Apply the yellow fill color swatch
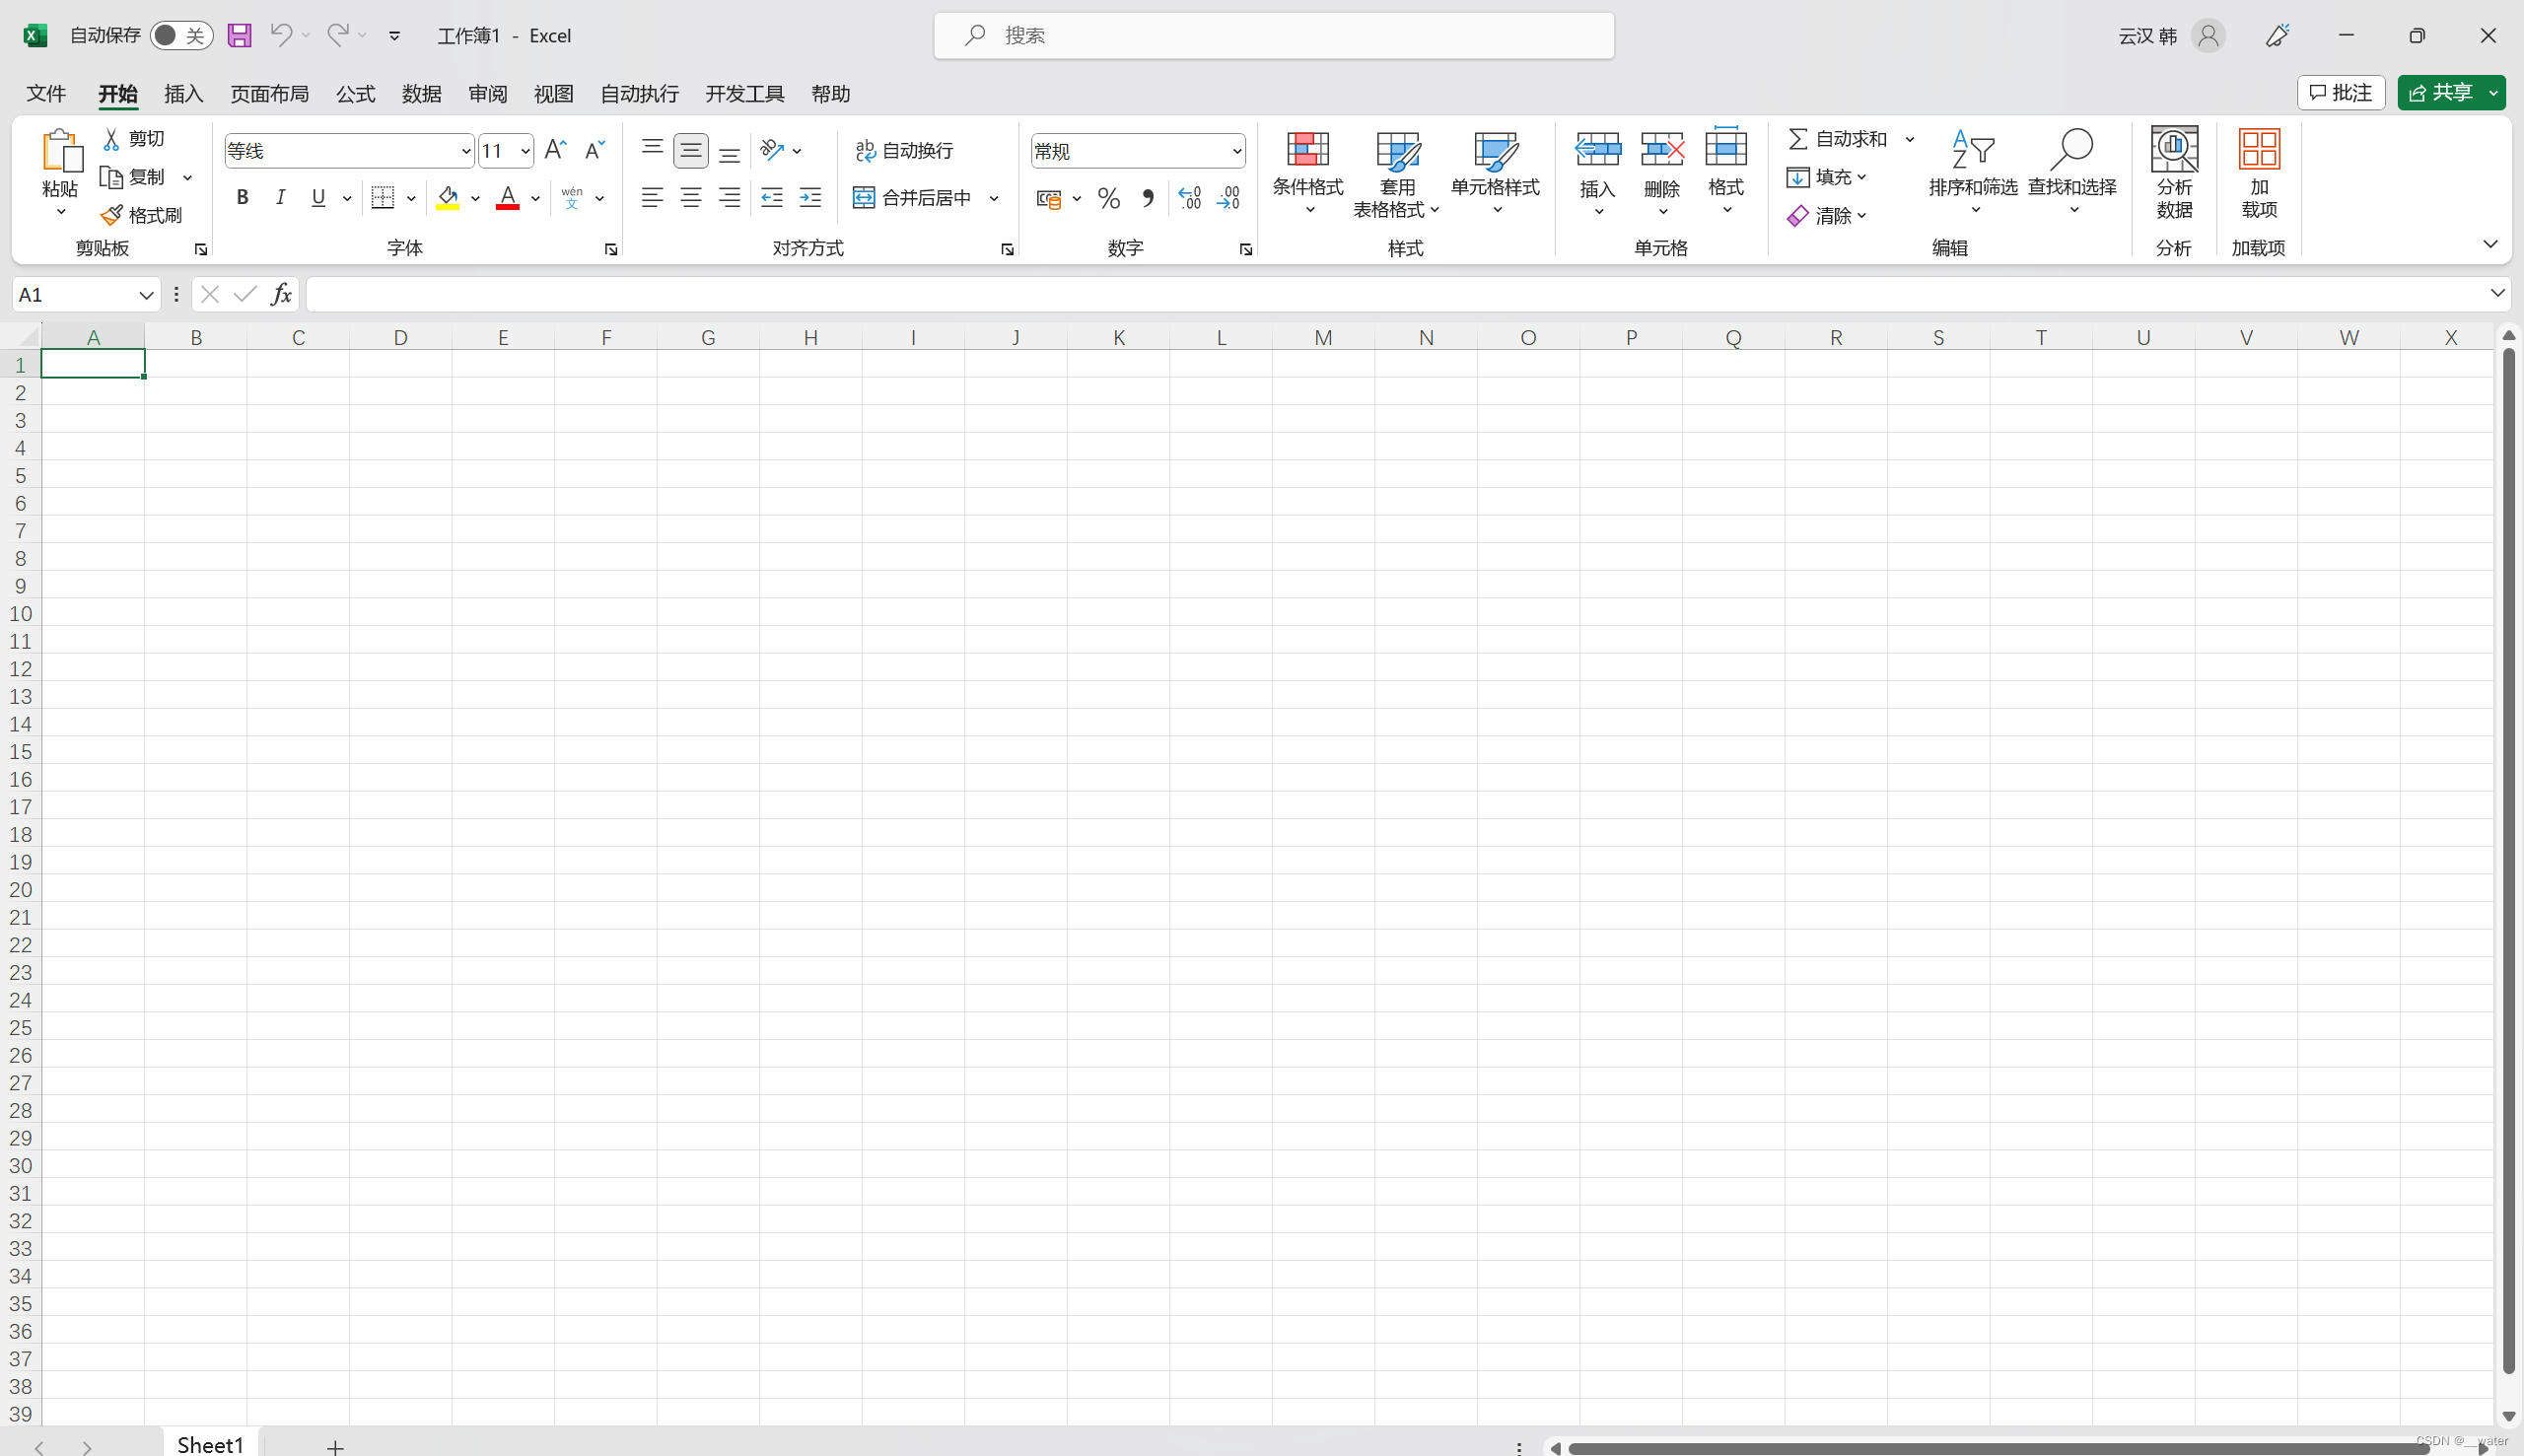This screenshot has width=2524, height=1456. [x=448, y=198]
